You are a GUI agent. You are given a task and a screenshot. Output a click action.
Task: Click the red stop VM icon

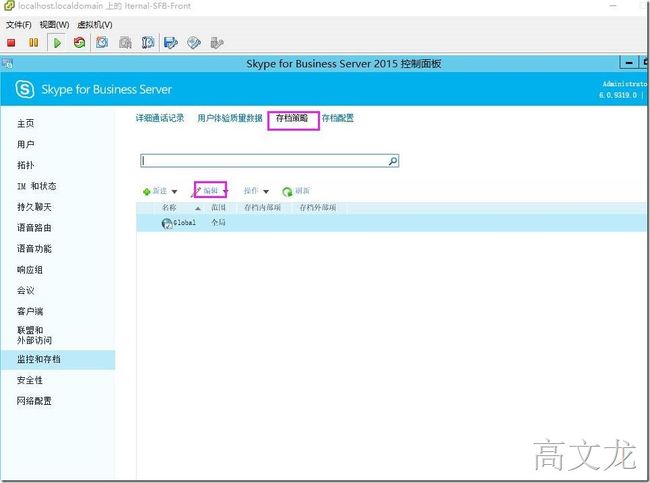pos(11,43)
